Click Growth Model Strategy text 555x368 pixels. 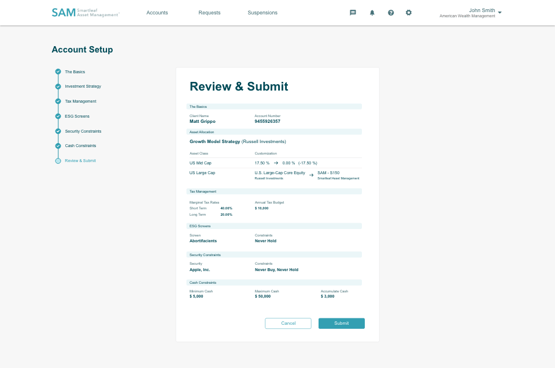pos(215,142)
